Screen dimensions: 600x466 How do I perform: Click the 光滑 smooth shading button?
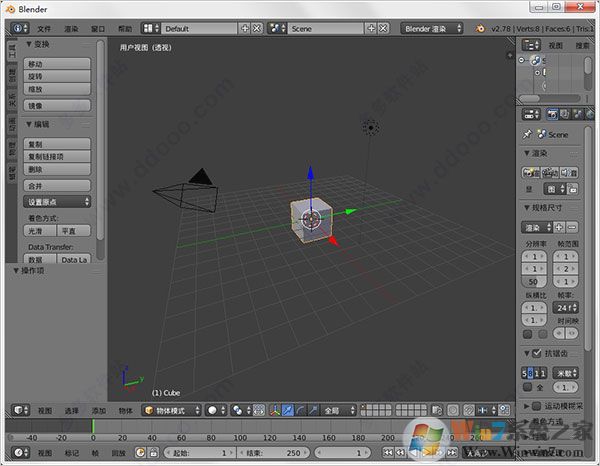pyautogui.click(x=40, y=231)
